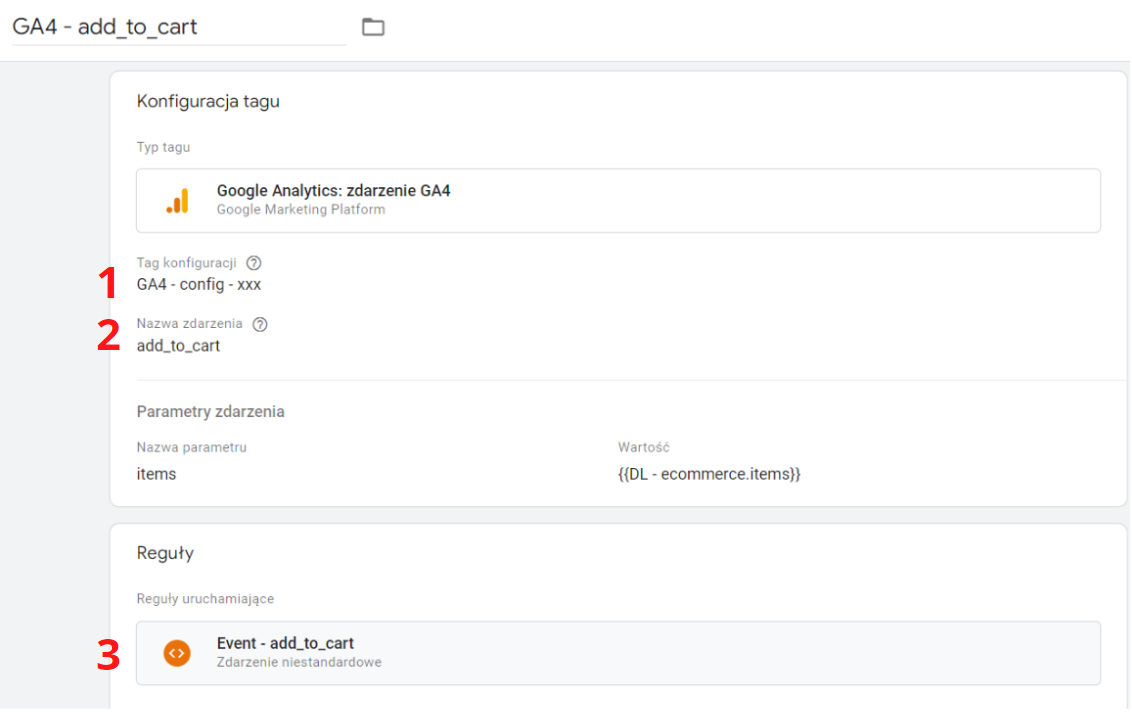Open the Event - add_to_cart trigger

click(x=618, y=653)
